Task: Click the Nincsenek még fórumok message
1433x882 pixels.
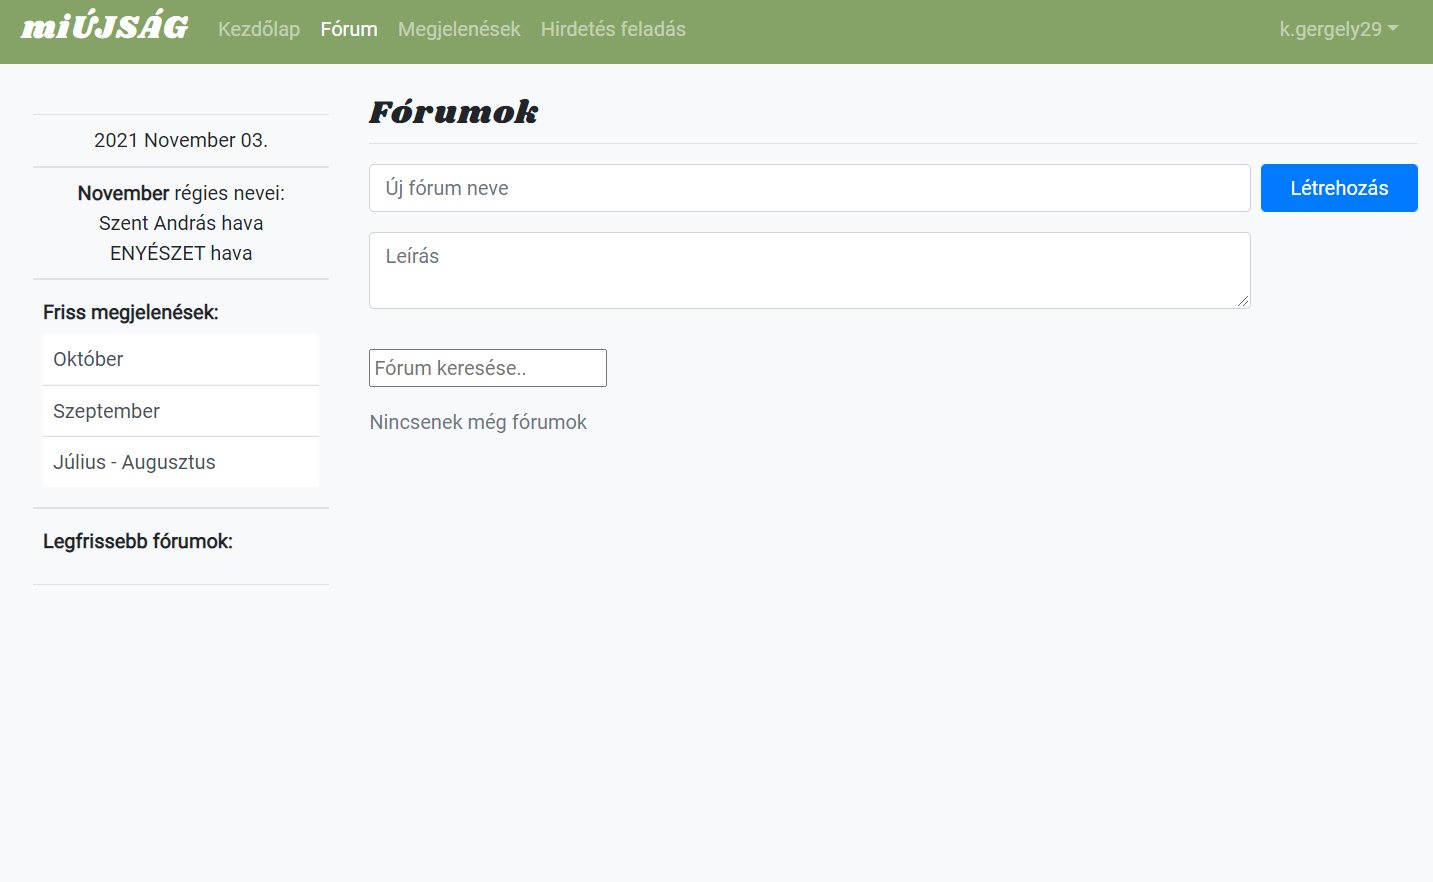Action: pos(478,422)
